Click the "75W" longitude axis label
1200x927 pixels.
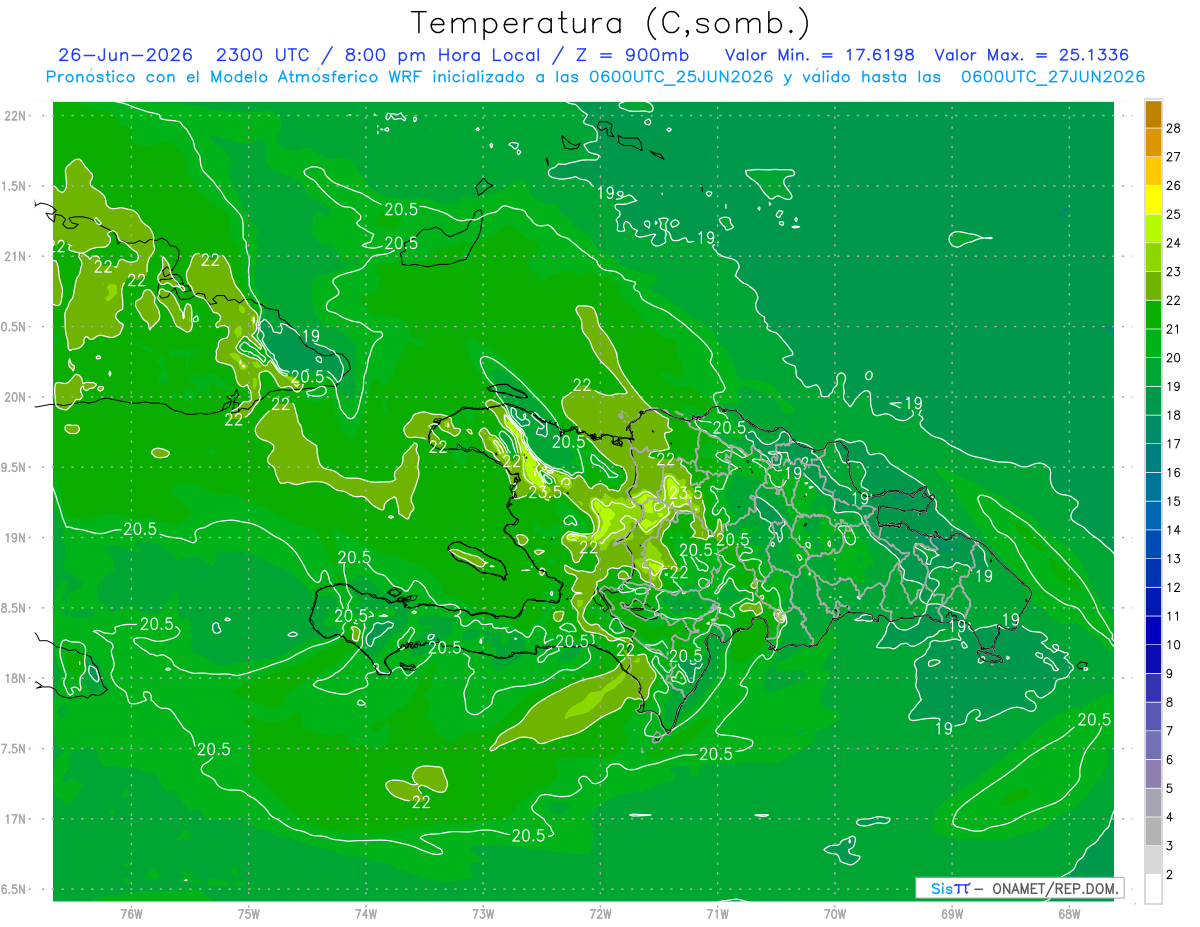tap(249, 913)
